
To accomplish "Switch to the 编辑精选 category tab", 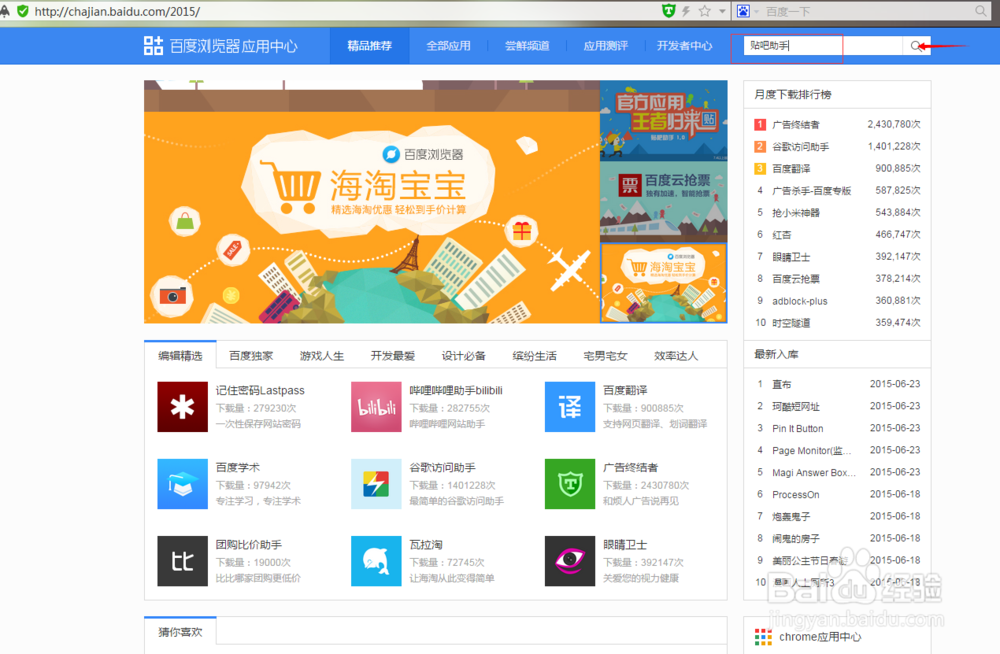I will (x=180, y=355).
